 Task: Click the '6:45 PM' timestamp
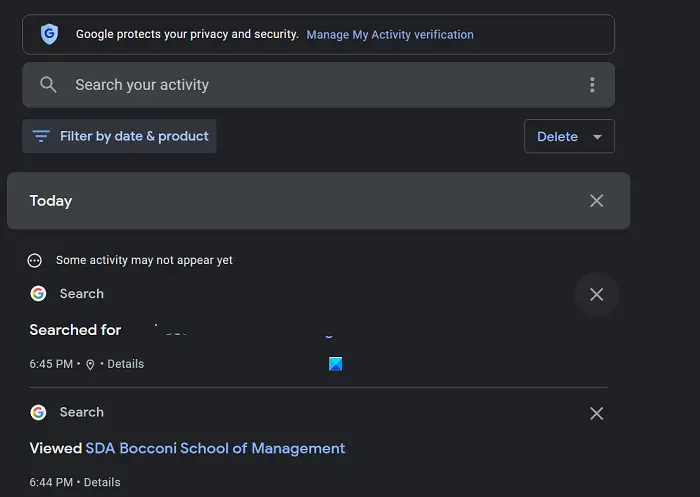(x=51, y=364)
